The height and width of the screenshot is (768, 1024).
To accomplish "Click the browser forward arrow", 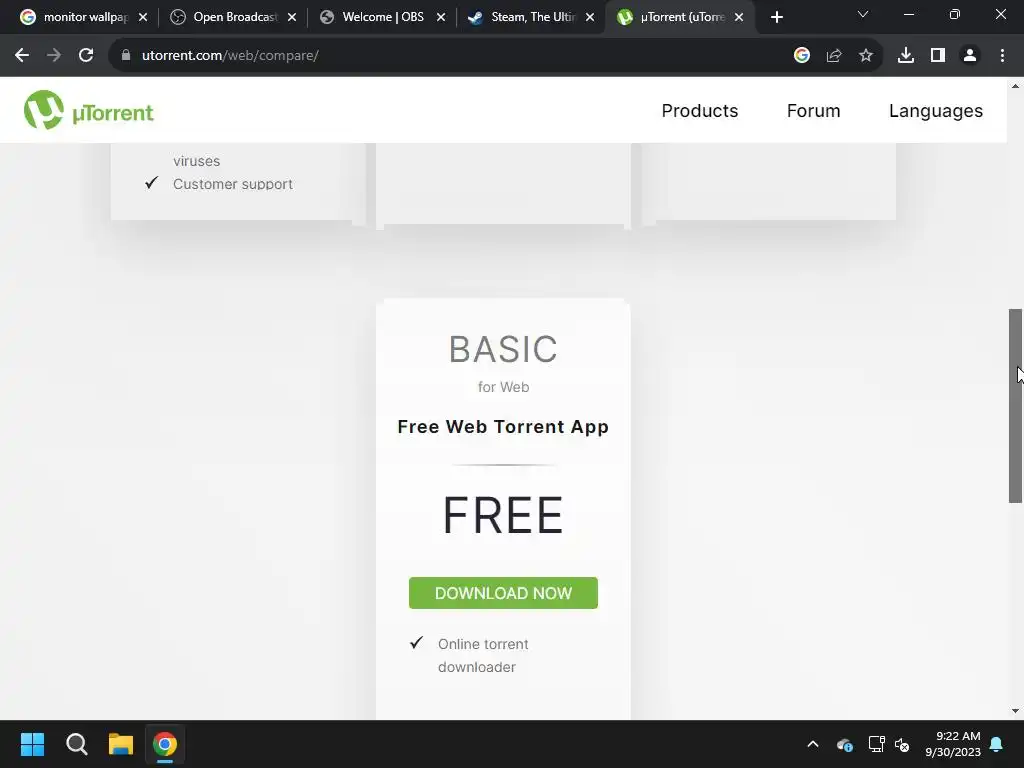I will click(54, 56).
